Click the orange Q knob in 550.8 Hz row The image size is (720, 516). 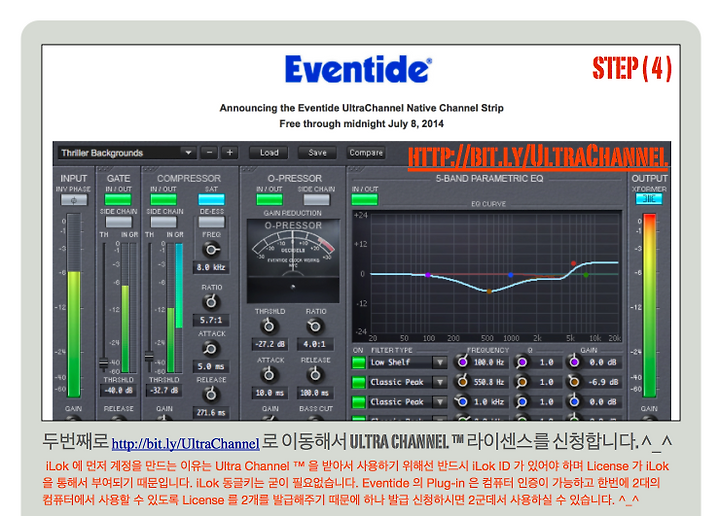click(522, 381)
